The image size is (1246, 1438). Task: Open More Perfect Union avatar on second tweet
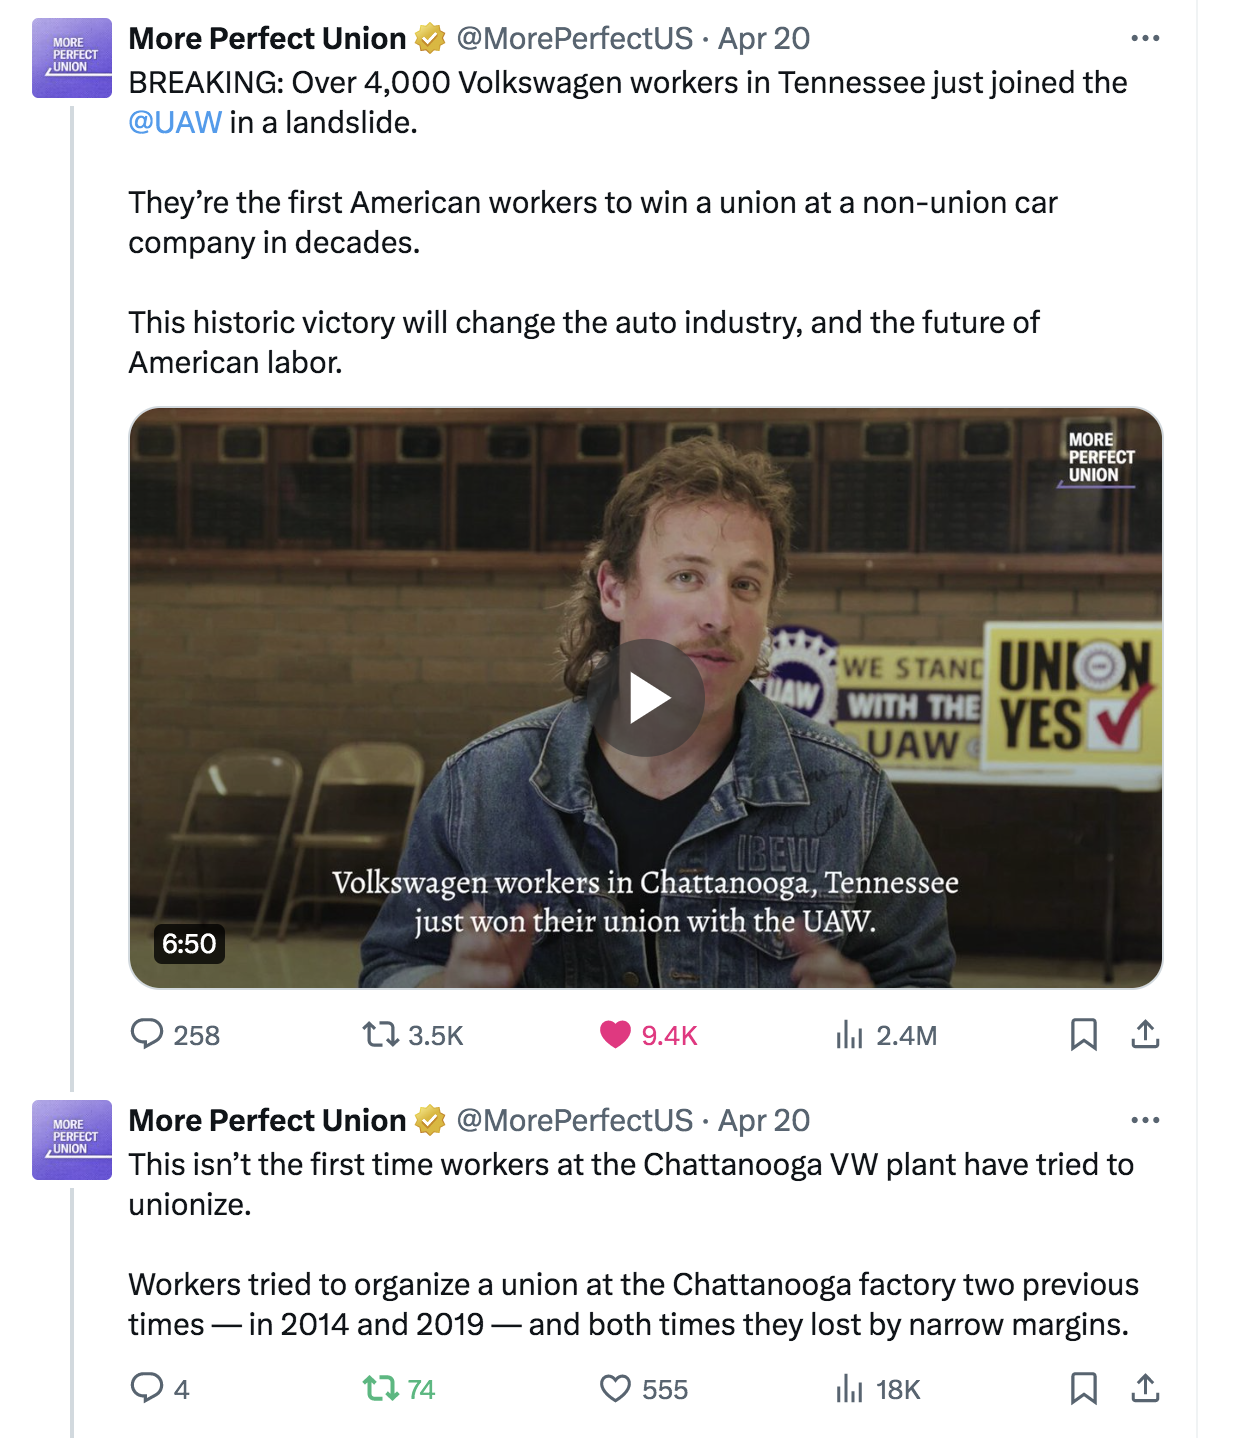tap(72, 1139)
